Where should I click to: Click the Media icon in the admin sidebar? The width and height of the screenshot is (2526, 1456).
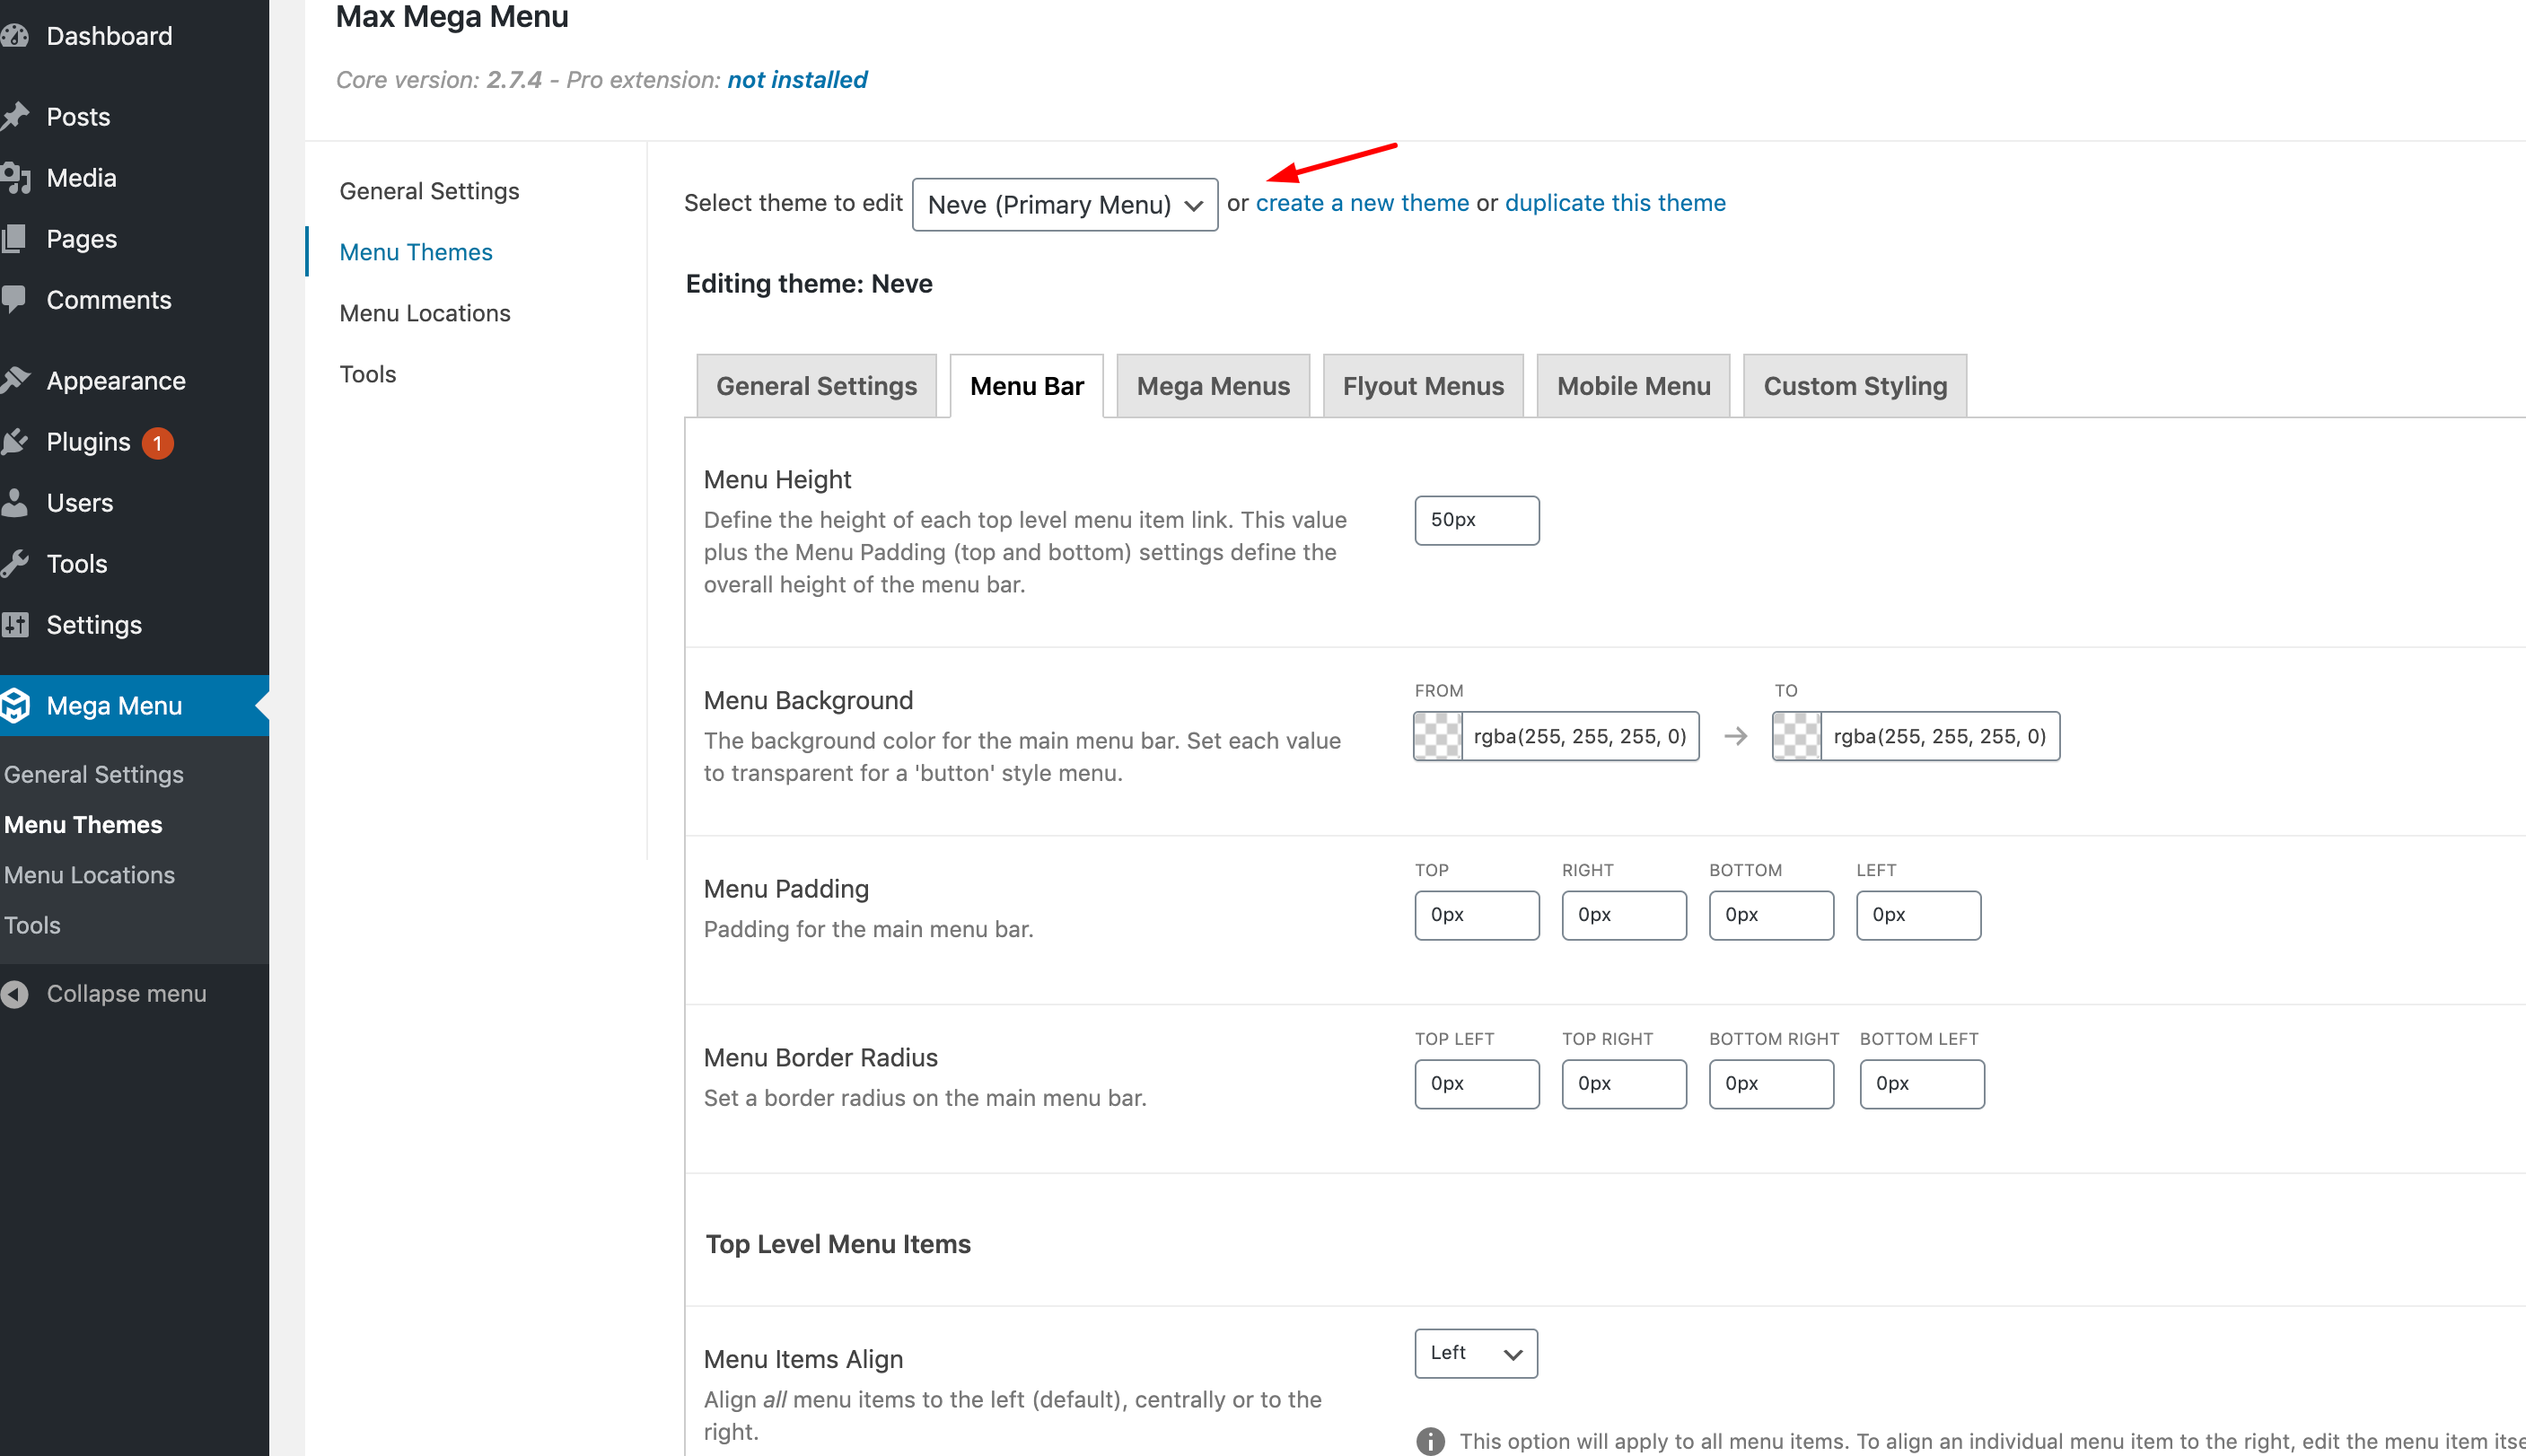click(x=17, y=177)
